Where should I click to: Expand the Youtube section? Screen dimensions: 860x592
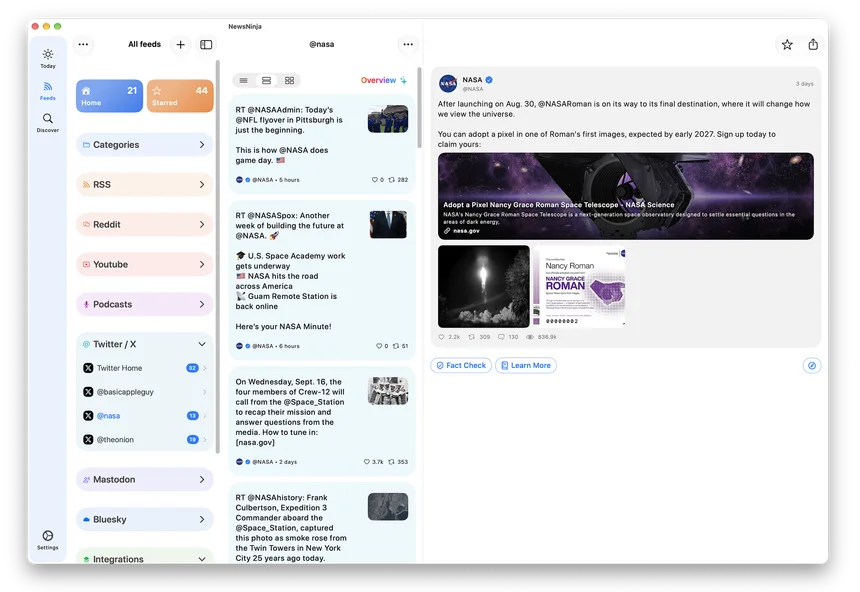144,264
